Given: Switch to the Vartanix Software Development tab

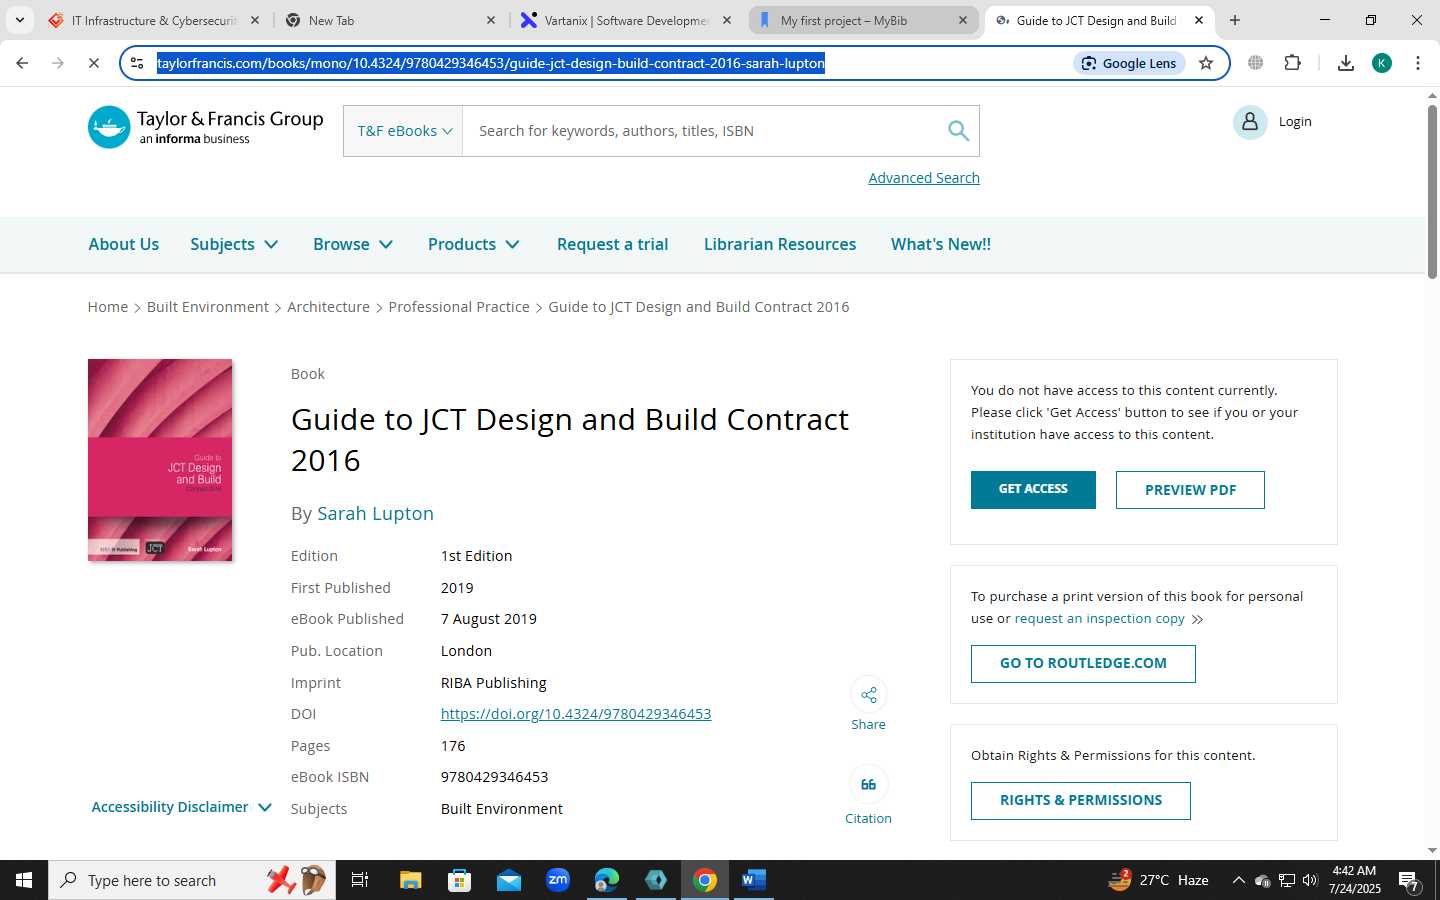Looking at the screenshot, I should point(626,20).
